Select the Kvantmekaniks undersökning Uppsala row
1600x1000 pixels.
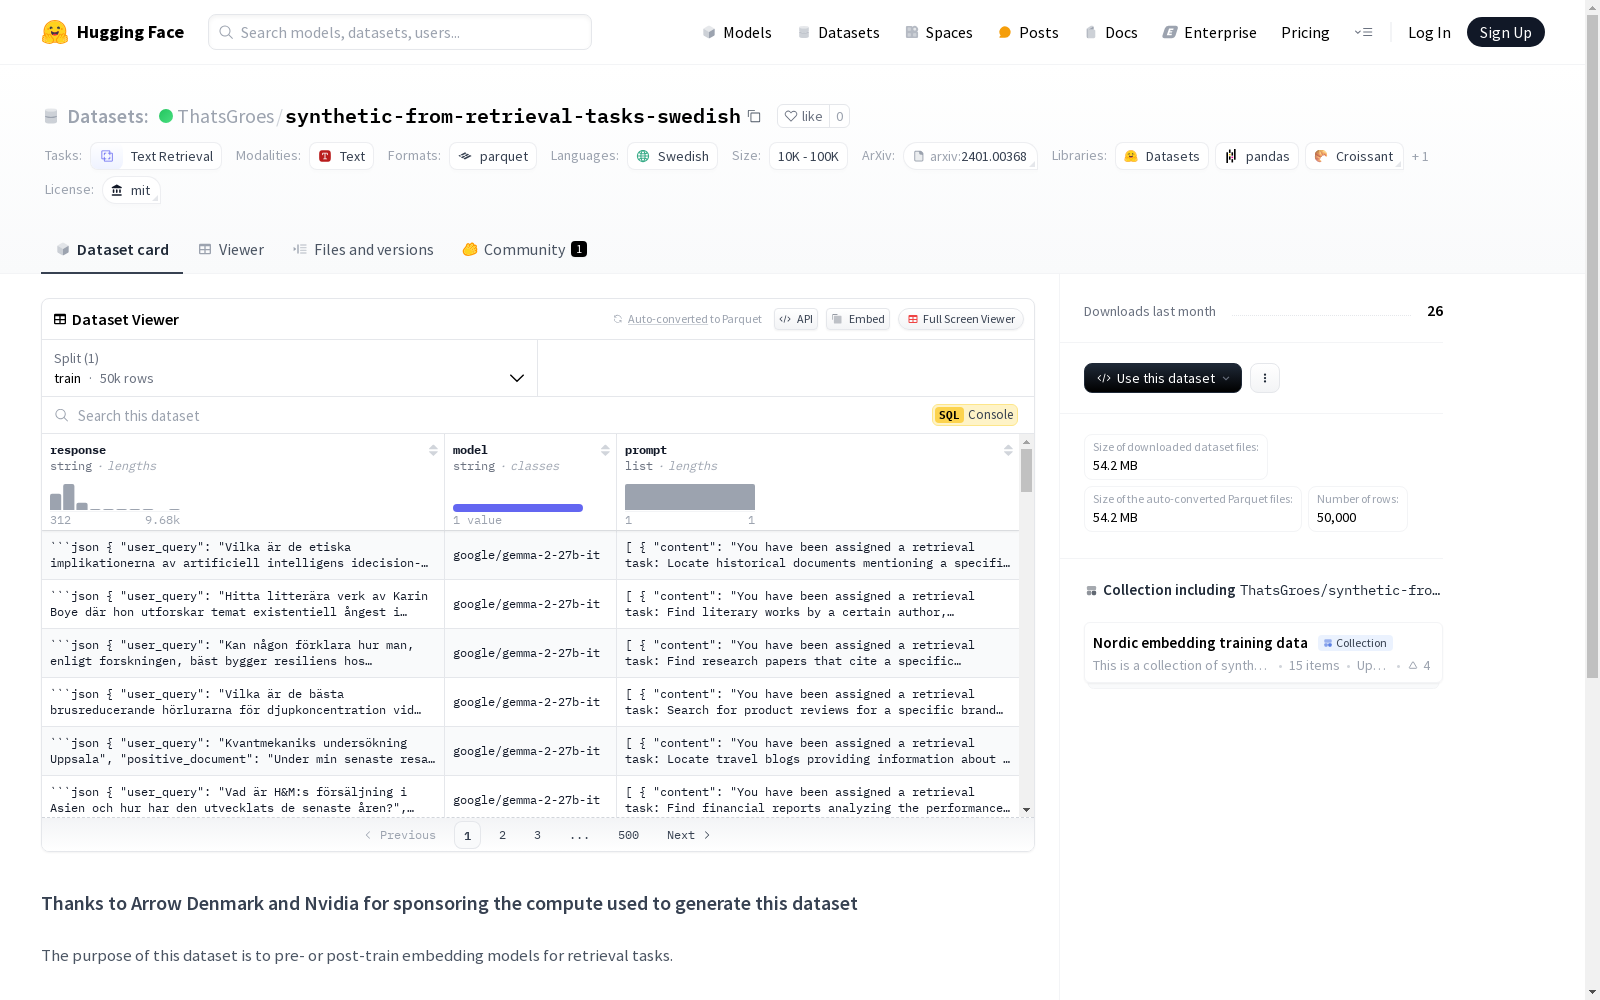pos(530,751)
